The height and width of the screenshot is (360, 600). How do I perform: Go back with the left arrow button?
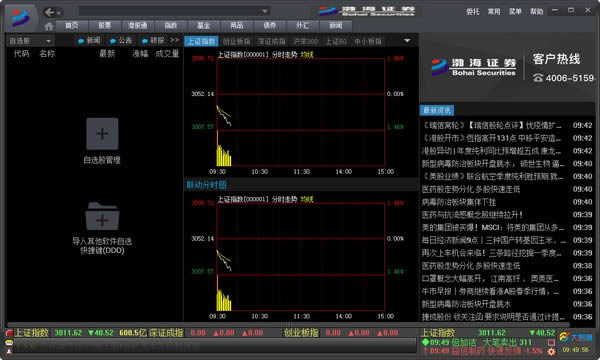click(49, 12)
